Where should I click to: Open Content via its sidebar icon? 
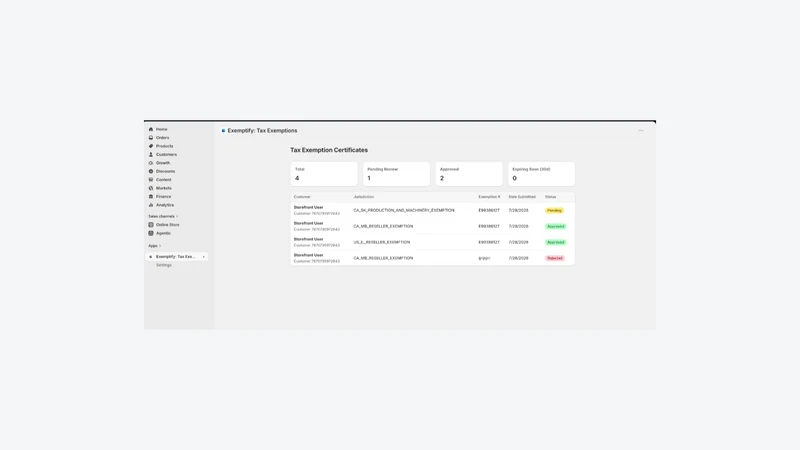pyautogui.click(x=151, y=180)
